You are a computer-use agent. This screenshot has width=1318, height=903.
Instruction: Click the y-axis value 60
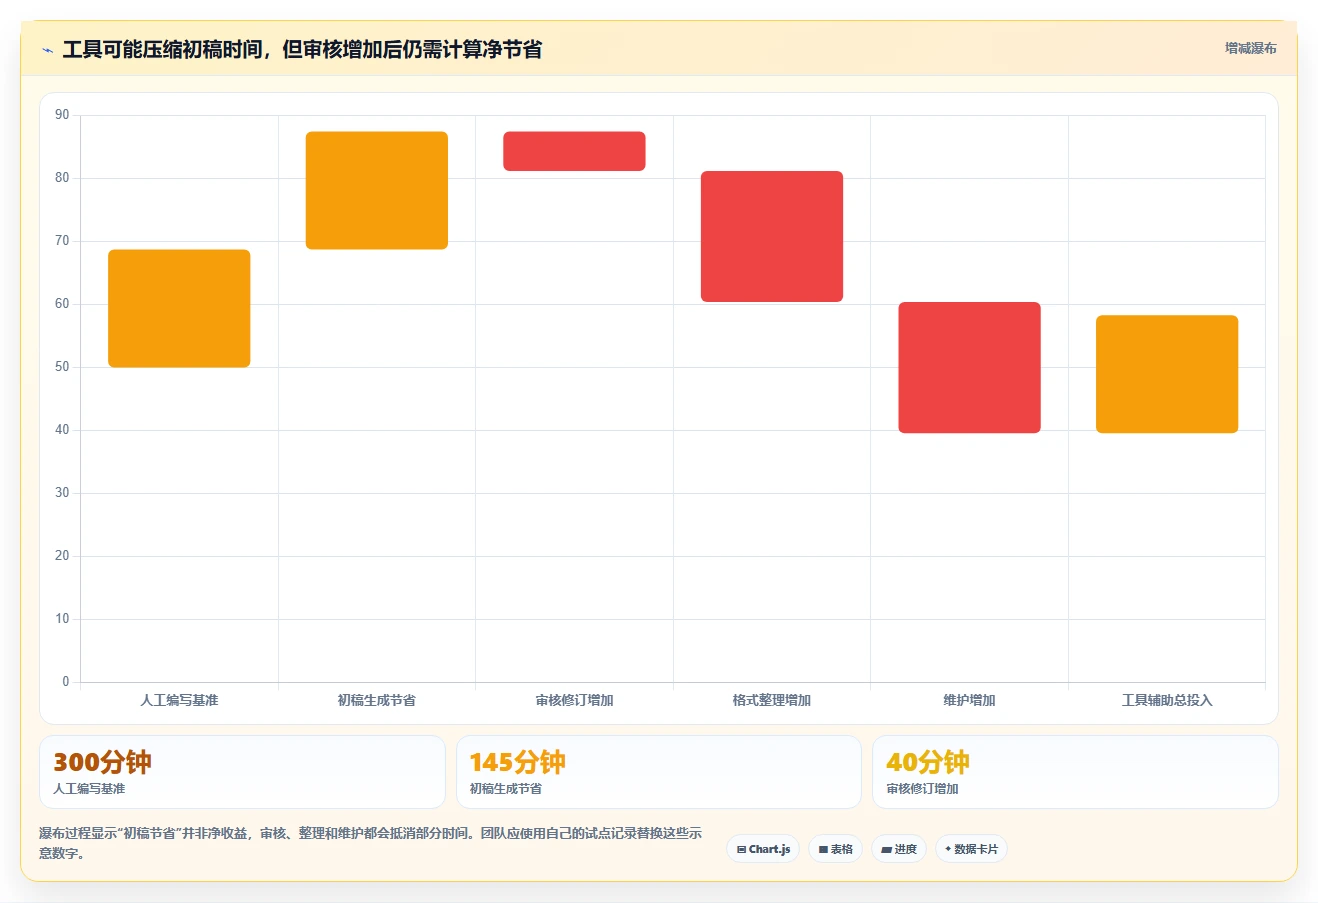62,304
